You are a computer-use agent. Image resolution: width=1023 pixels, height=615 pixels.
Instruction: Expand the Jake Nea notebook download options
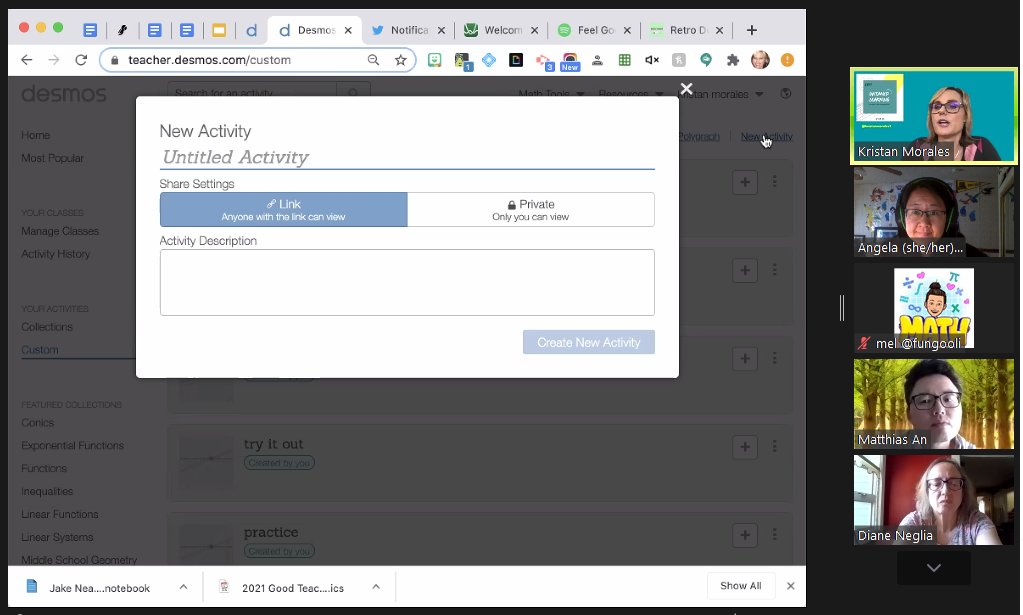click(183, 587)
